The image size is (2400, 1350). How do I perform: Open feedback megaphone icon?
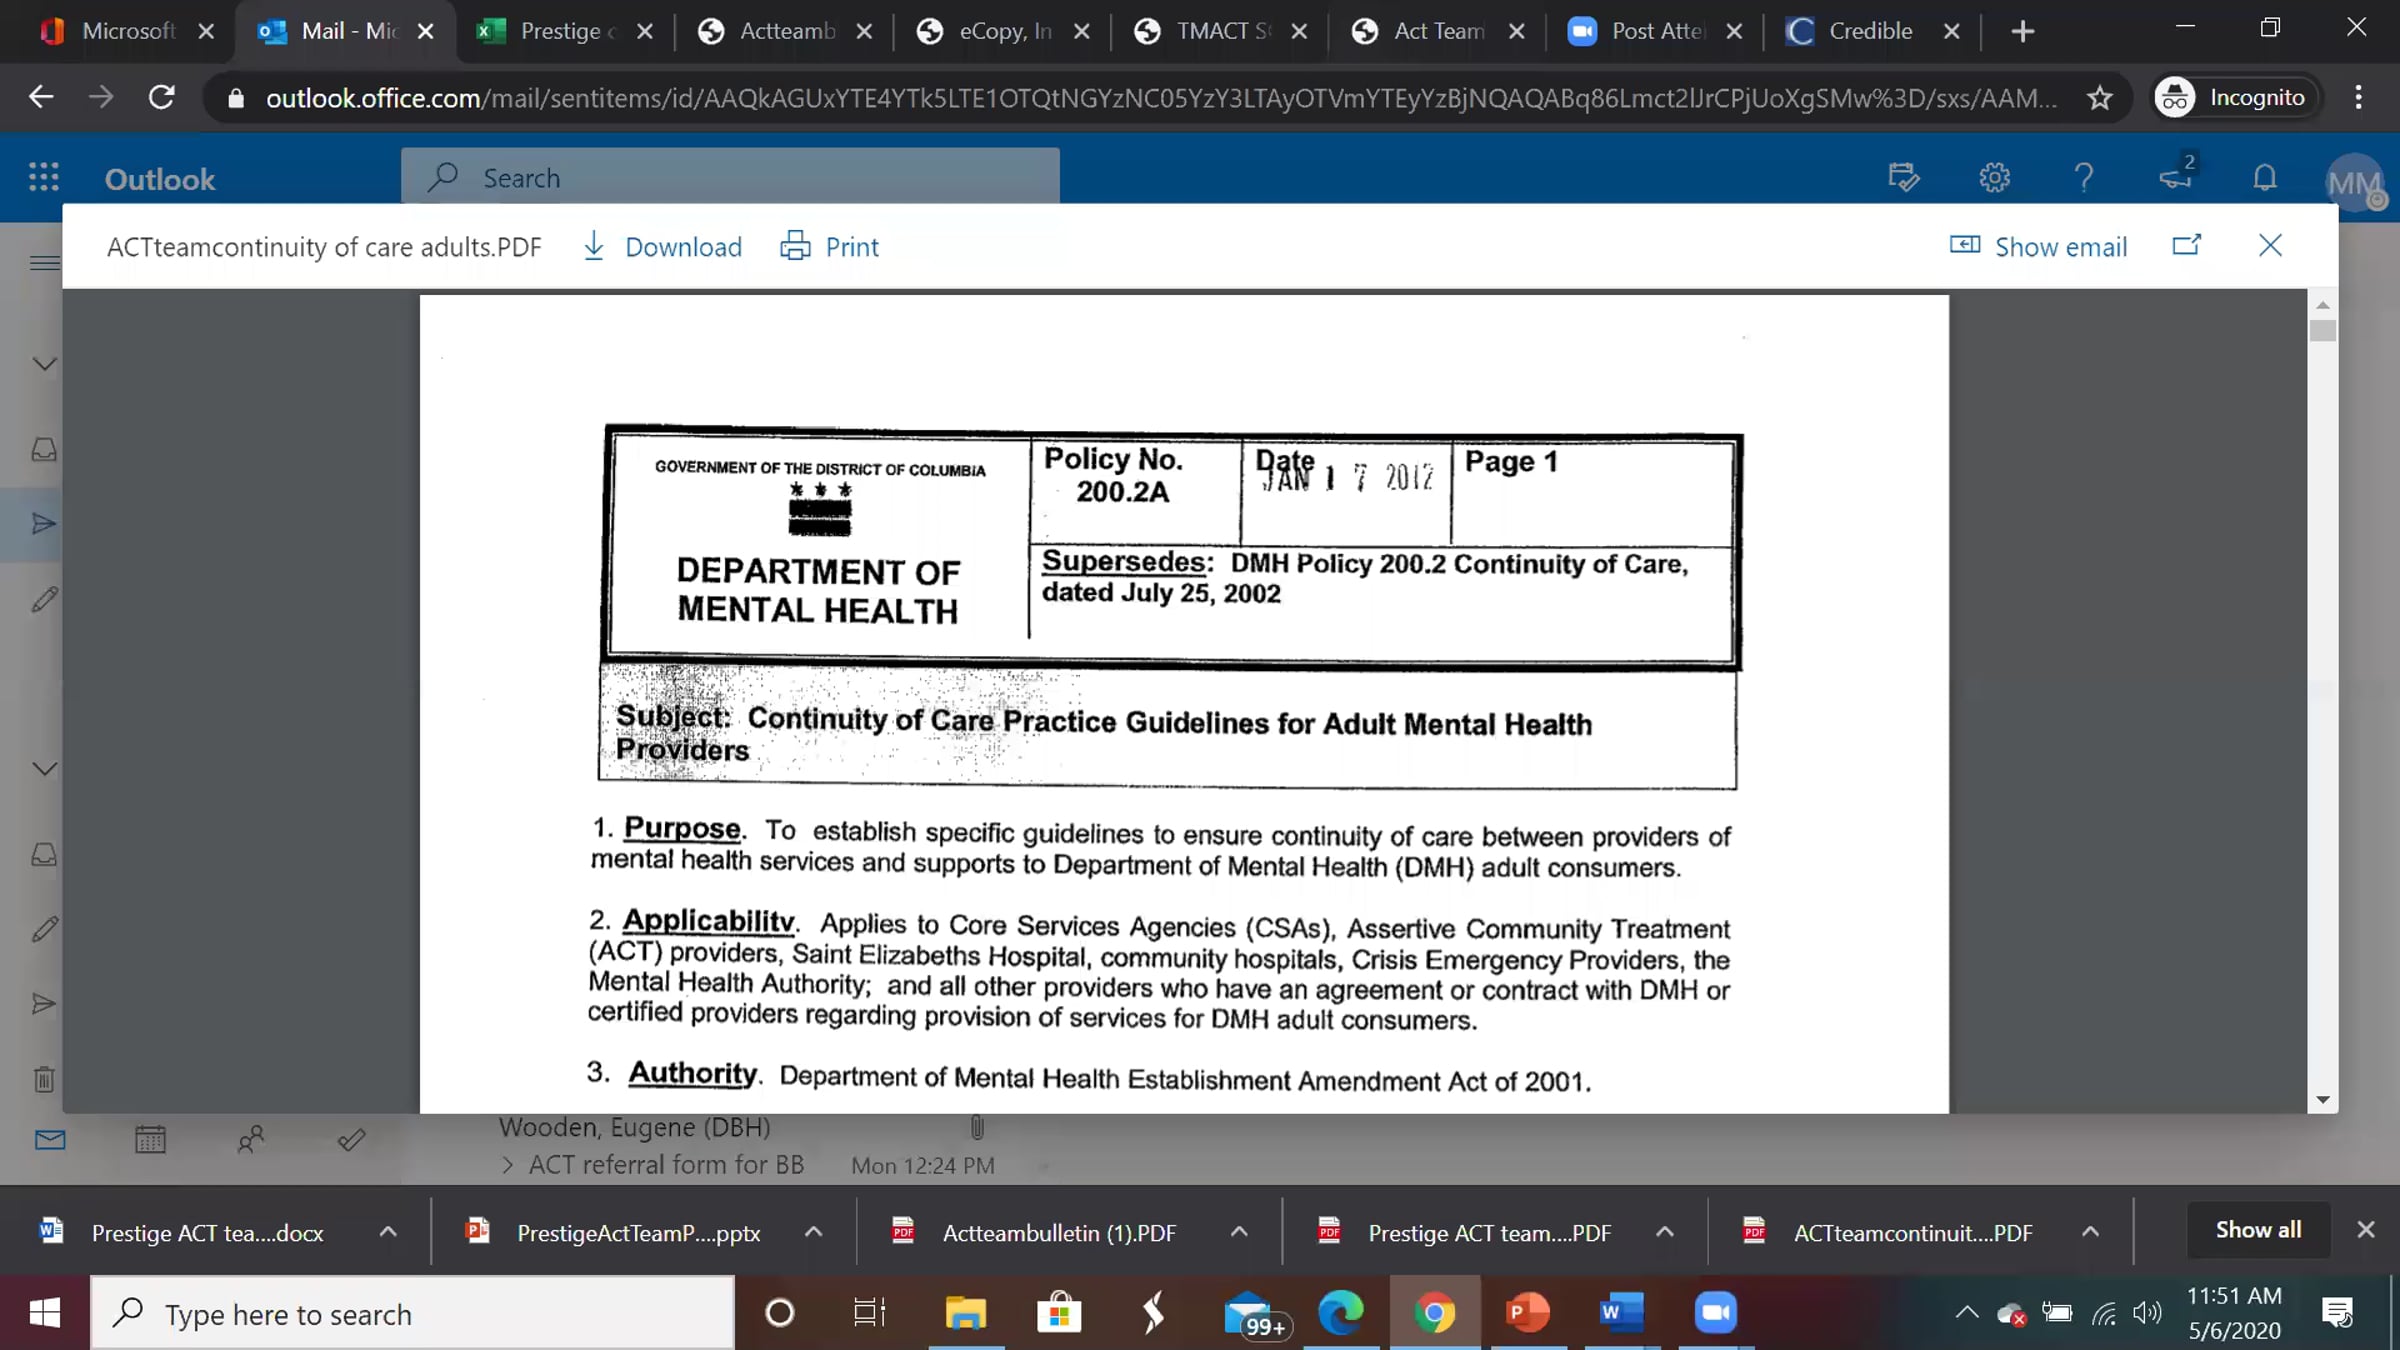point(2176,178)
